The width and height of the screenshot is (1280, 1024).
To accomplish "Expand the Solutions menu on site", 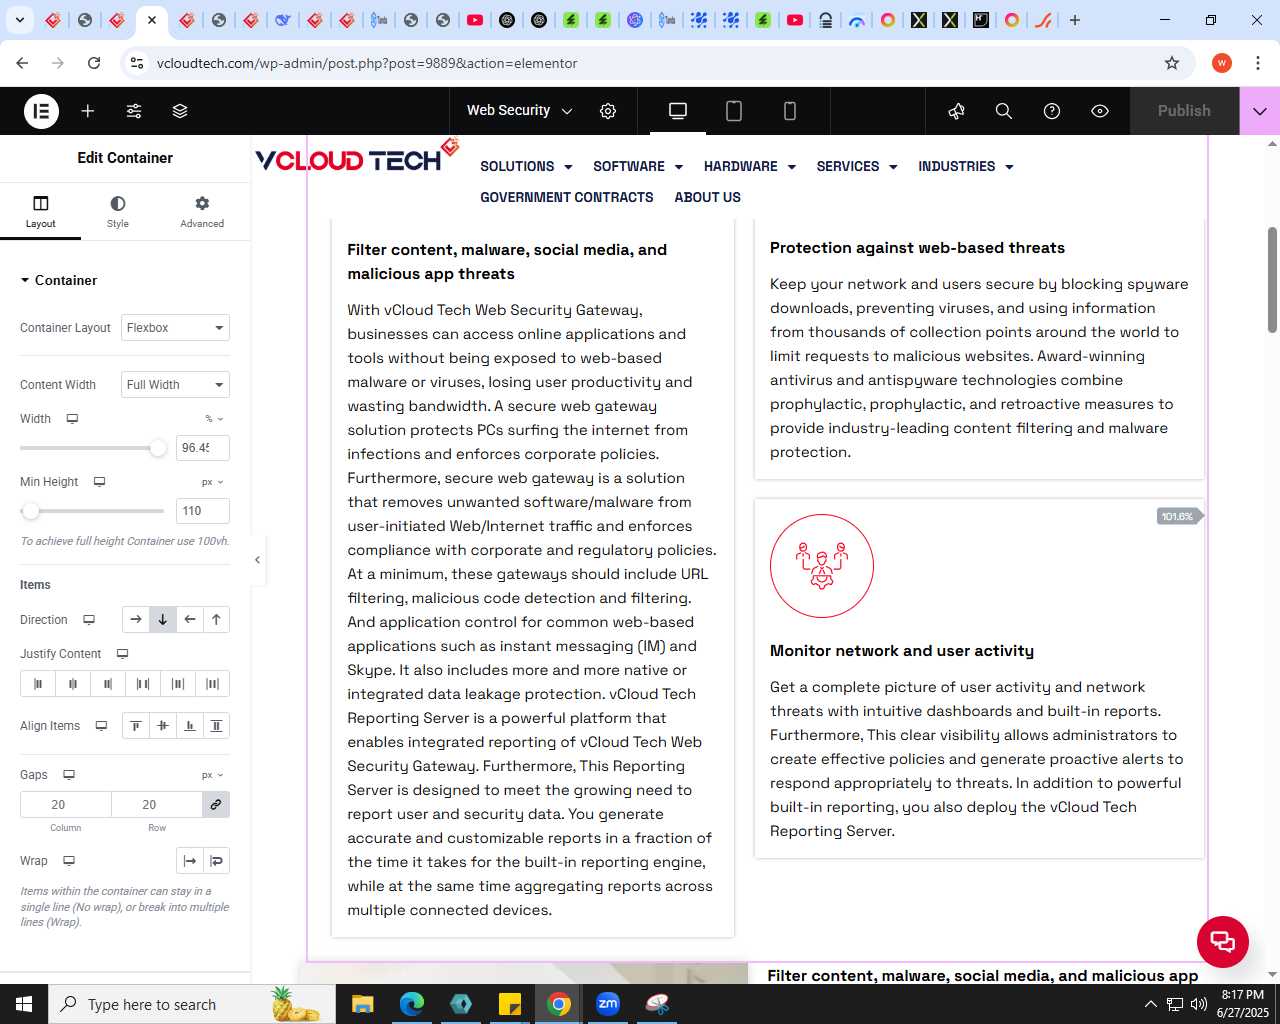I will [x=526, y=167].
